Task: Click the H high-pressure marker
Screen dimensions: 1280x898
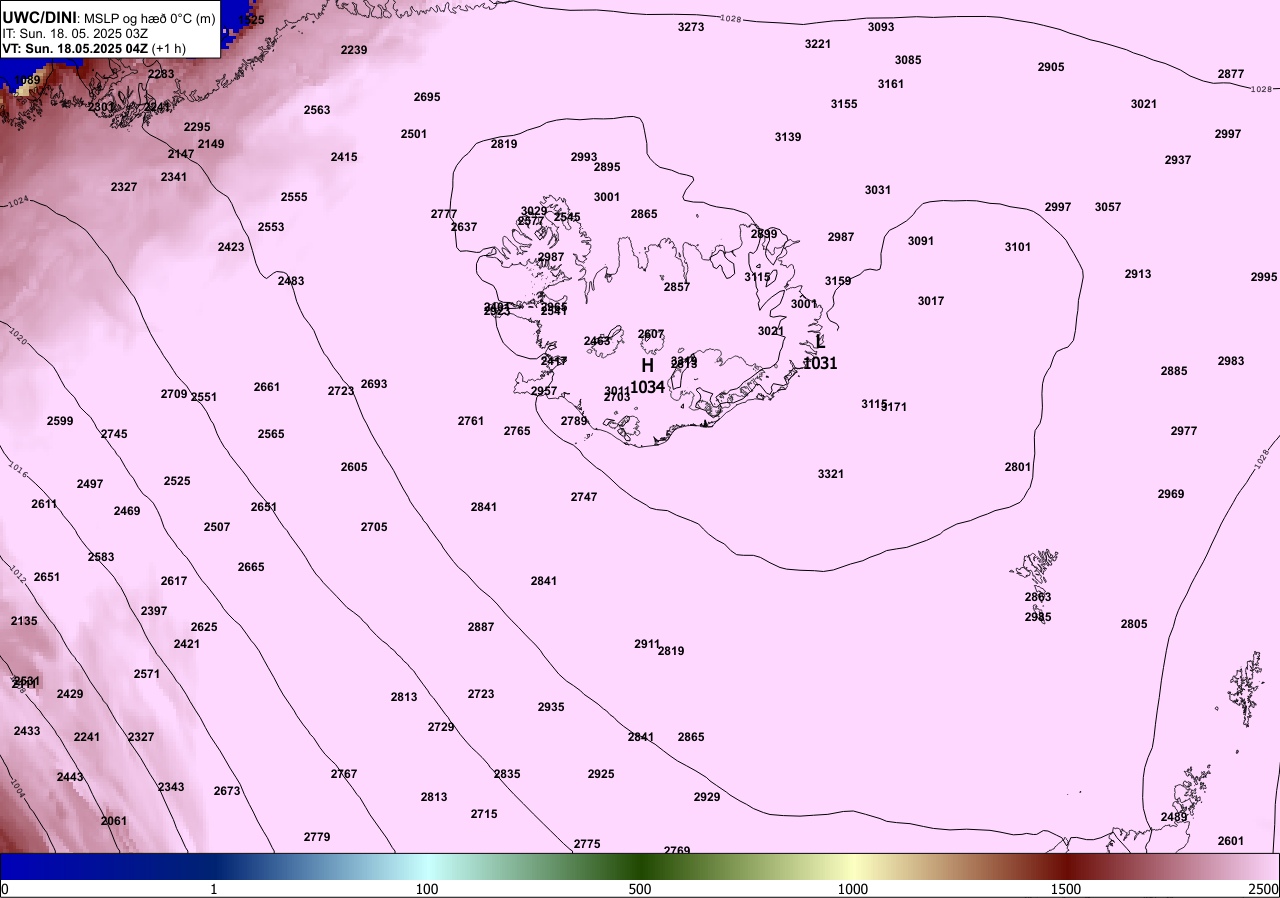Action: click(647, 366)
